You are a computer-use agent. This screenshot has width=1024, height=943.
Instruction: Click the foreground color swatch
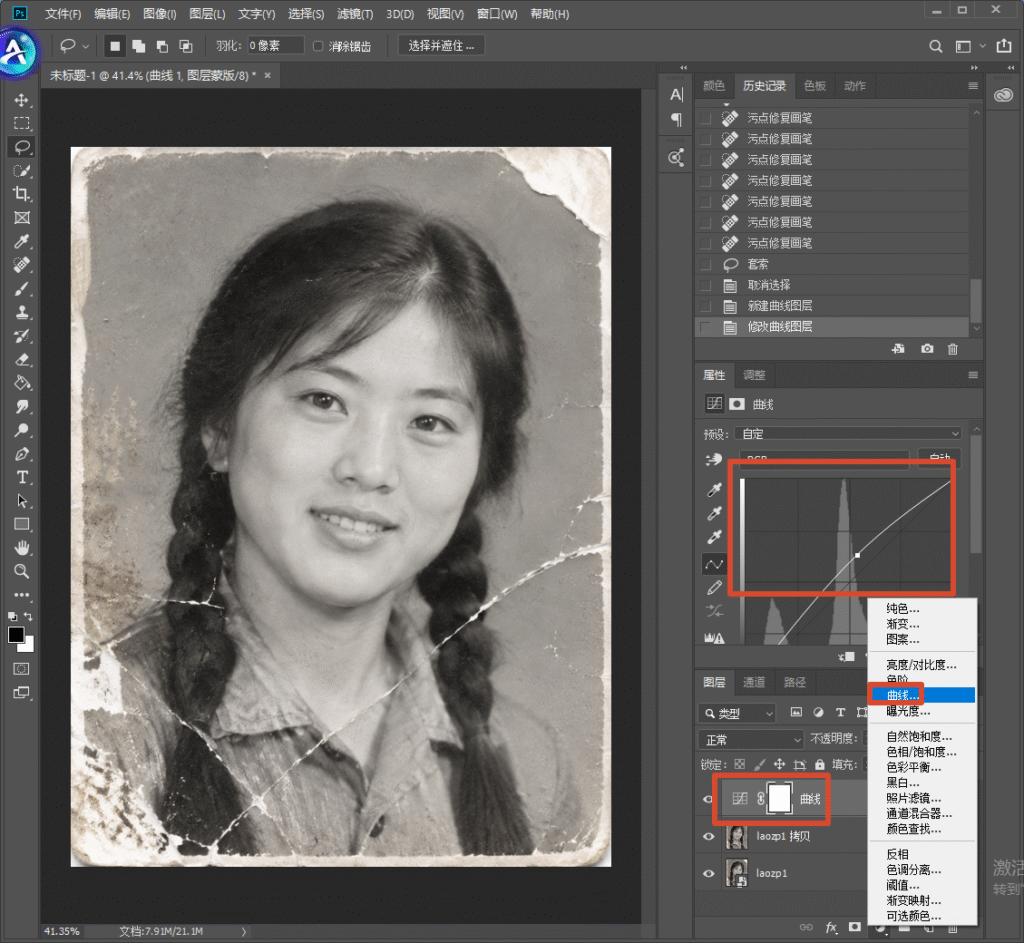pyautogui.click(x=16, y=635)
